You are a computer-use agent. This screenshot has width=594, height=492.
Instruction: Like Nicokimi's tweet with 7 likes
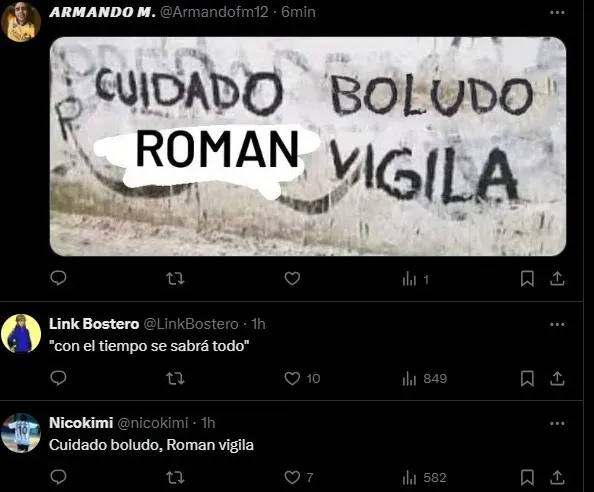[x=299, y=477]
